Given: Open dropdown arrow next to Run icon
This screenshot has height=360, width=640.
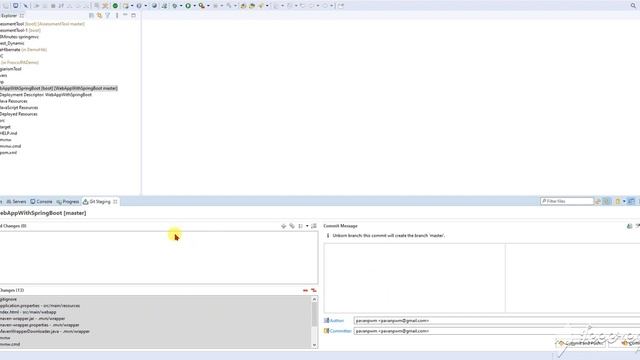Looking at the screenshot, I should 194,6.
